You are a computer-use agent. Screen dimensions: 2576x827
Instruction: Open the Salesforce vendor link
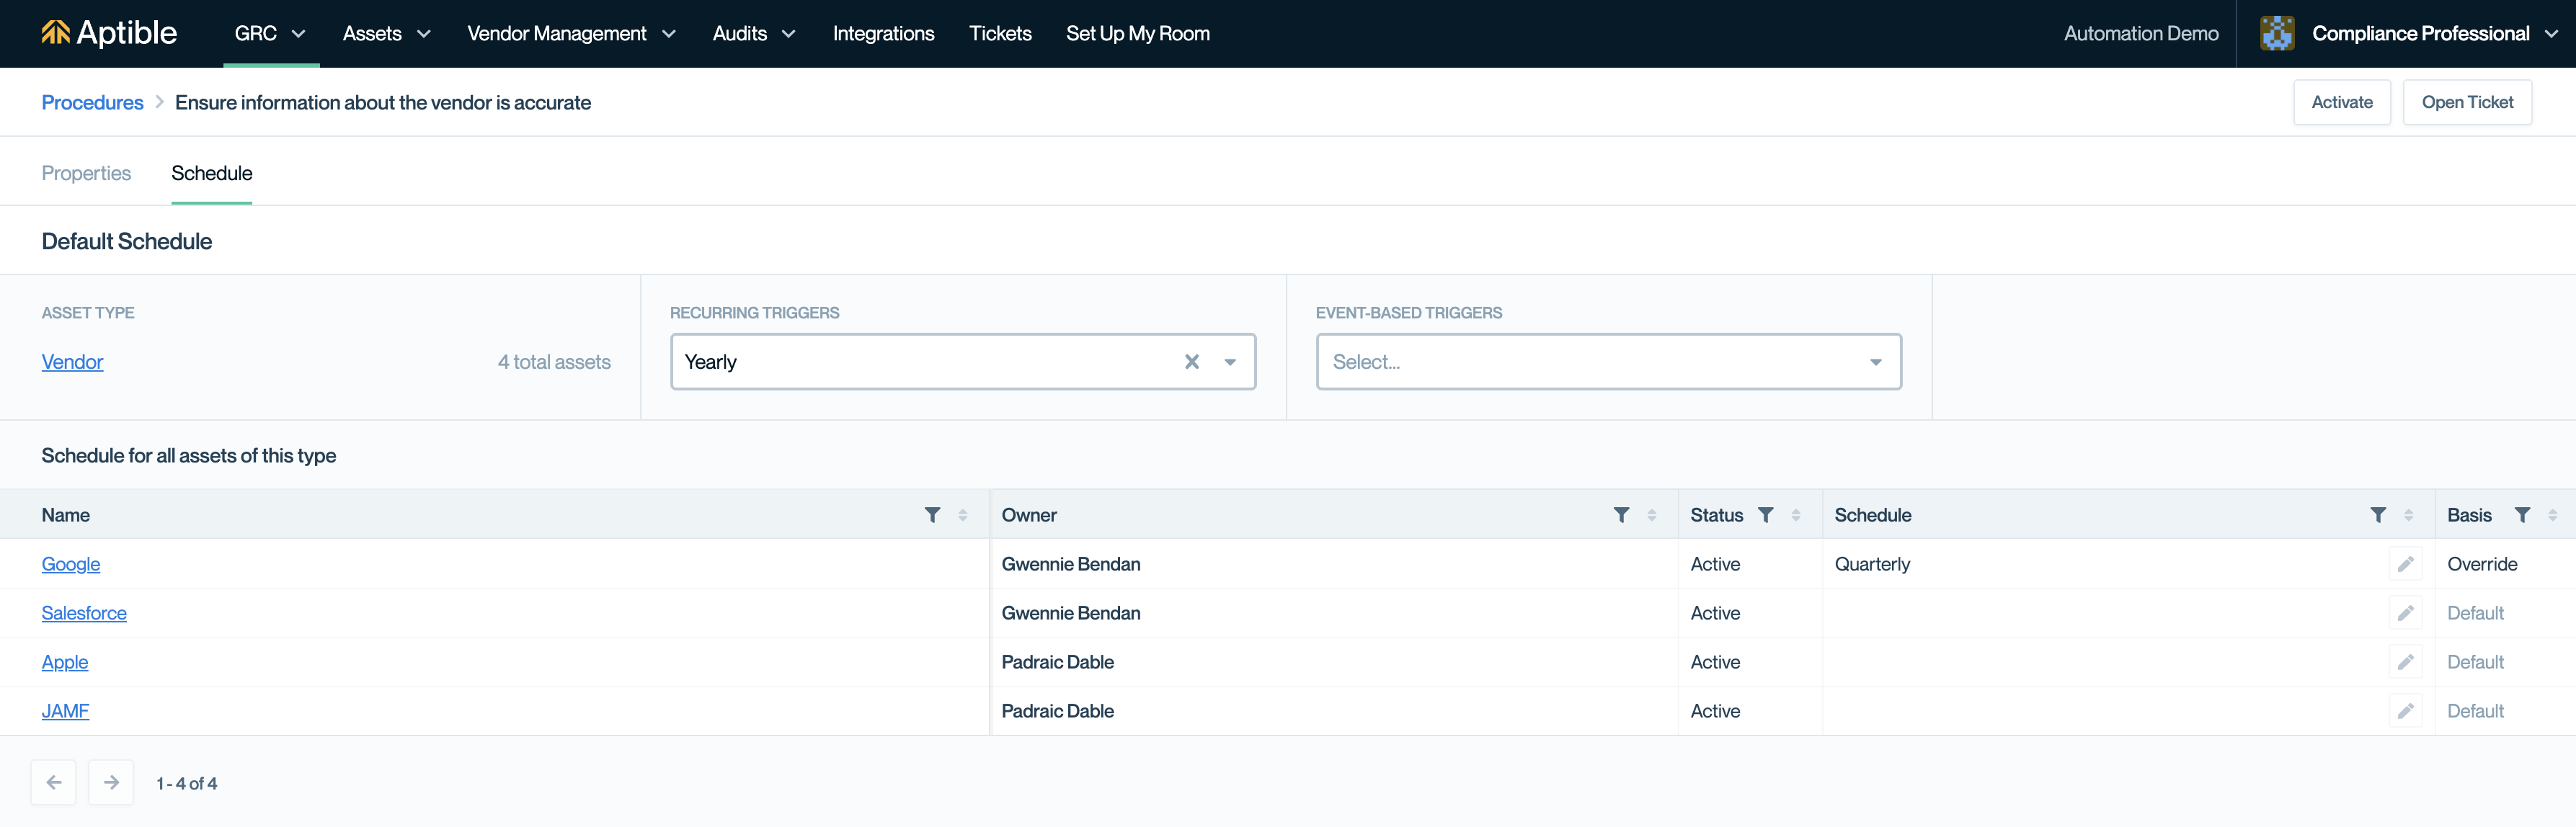pos(84,613)
